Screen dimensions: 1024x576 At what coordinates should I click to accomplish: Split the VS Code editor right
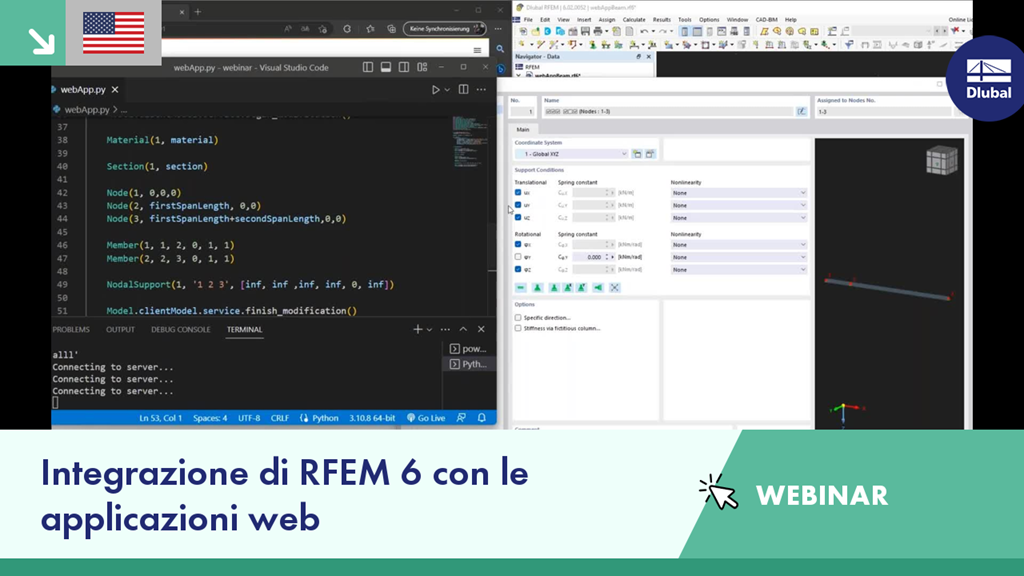point(463,89)
